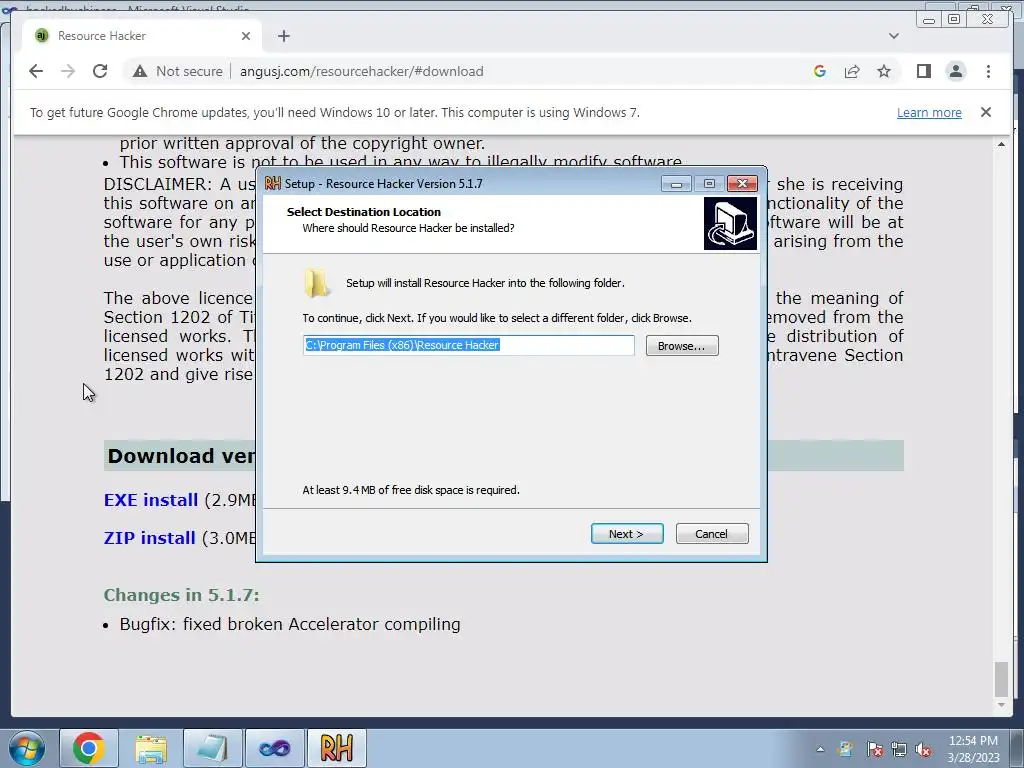The height and width of the screenshot is (768, 1024).
Task: Select the Resource Hacker browser tab
Action: (141, 36)
